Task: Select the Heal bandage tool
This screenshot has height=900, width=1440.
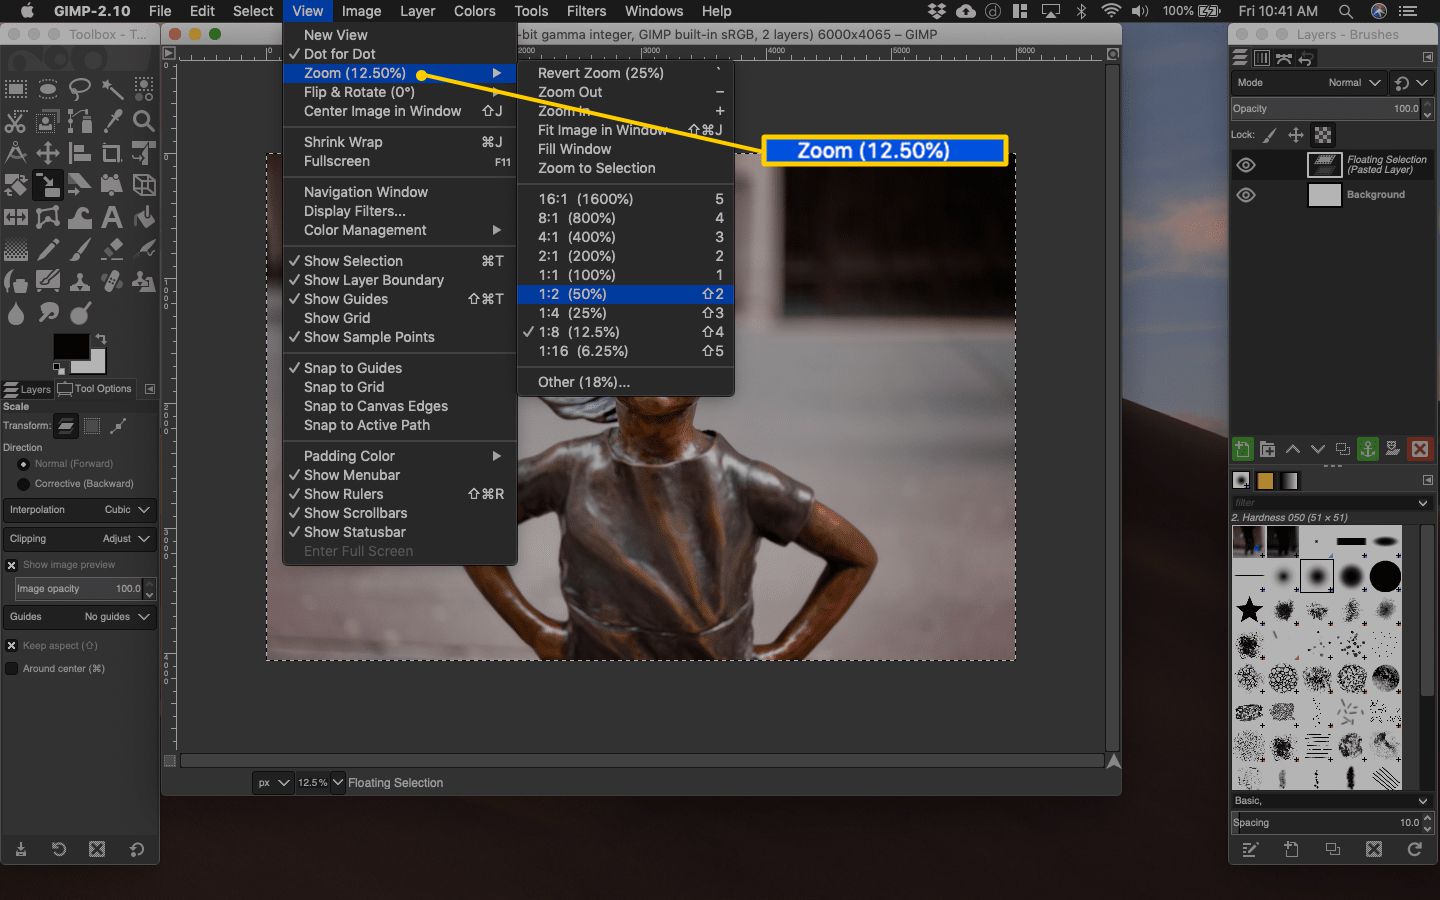Action: pos(112,281)
